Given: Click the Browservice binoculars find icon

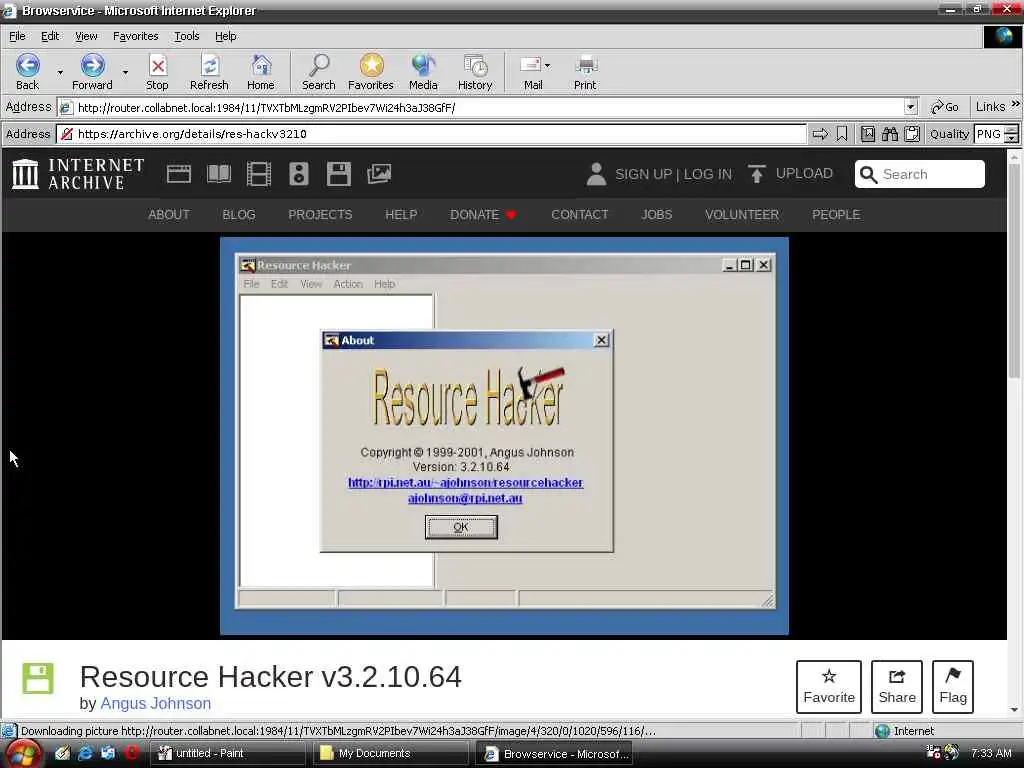Looking at the screenshot, I should click(x=889, y=134).
